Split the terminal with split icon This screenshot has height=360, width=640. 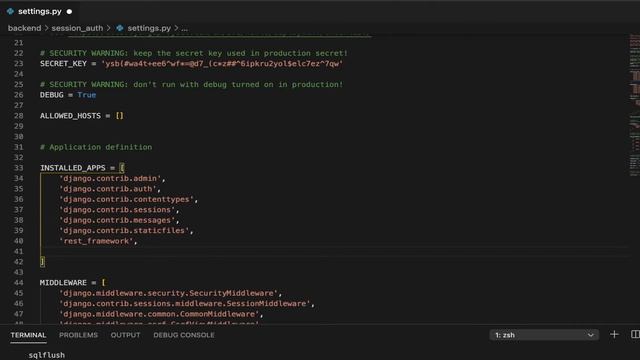coord(635,335)
